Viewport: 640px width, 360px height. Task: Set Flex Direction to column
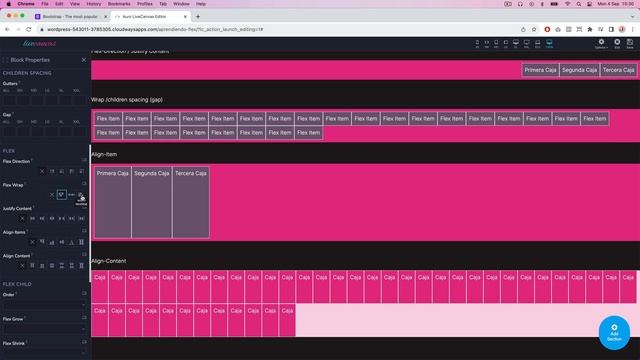[x=71, y=171]
